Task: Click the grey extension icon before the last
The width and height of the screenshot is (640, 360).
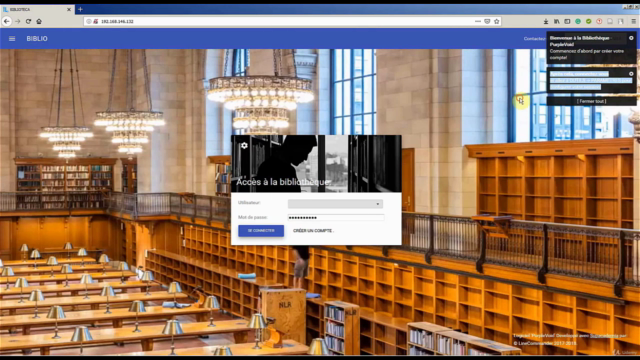Action: point(610,21)
